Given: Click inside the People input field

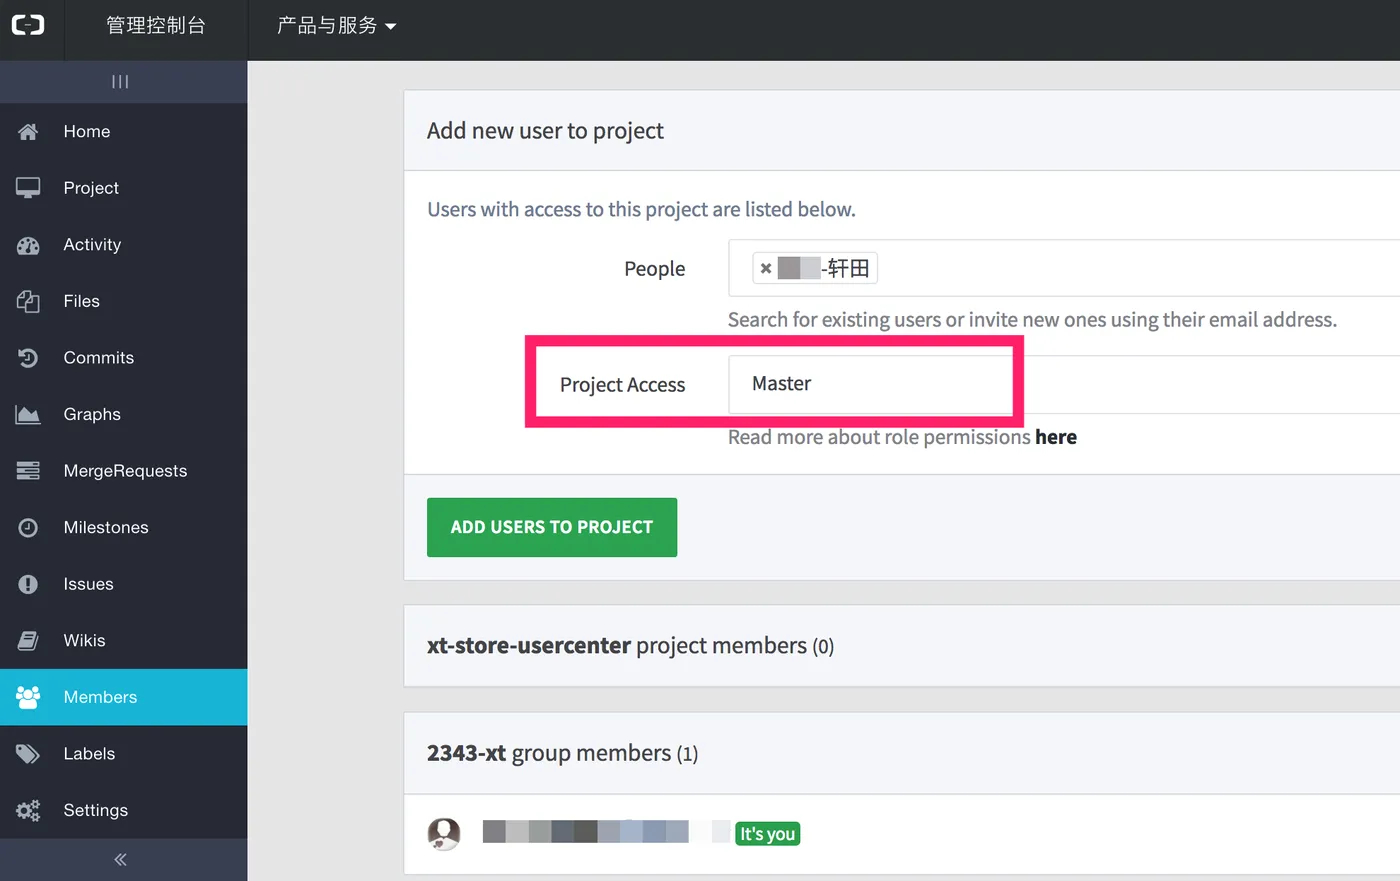Looking at the screenshot, I should [1064, 268].
